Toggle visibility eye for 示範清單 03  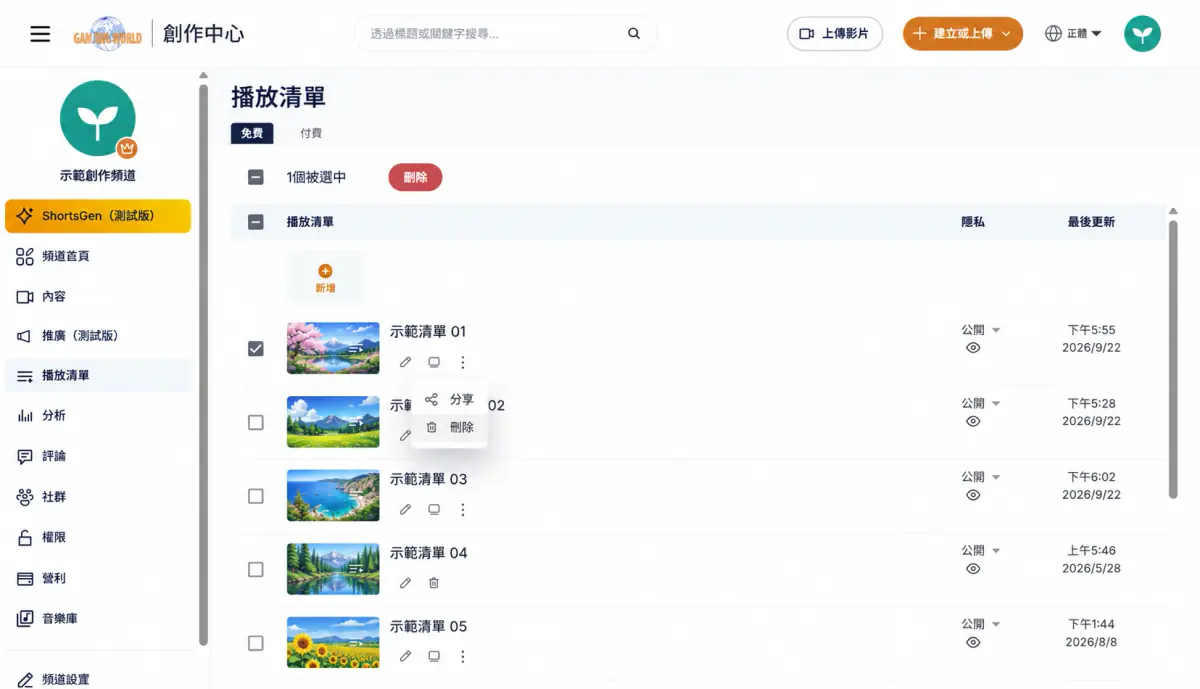pyautogui.click(x=973, y=495)
